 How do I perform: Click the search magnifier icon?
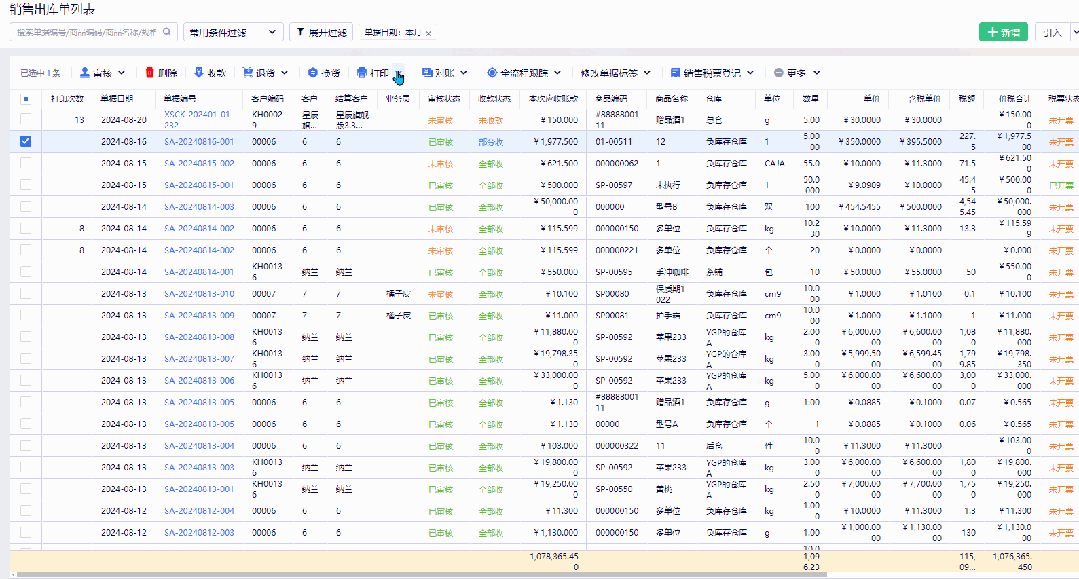pos(167,32)
